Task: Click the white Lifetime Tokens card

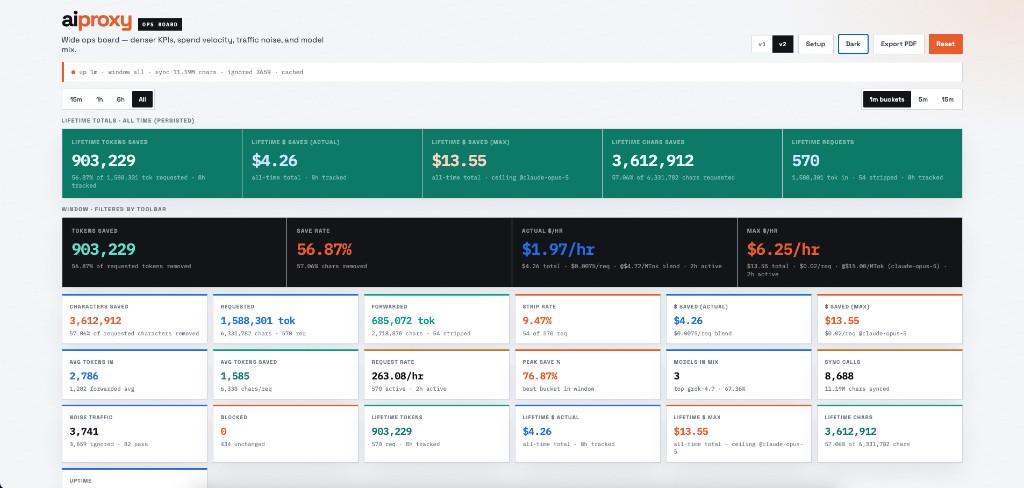Action: tap(436, 434)
